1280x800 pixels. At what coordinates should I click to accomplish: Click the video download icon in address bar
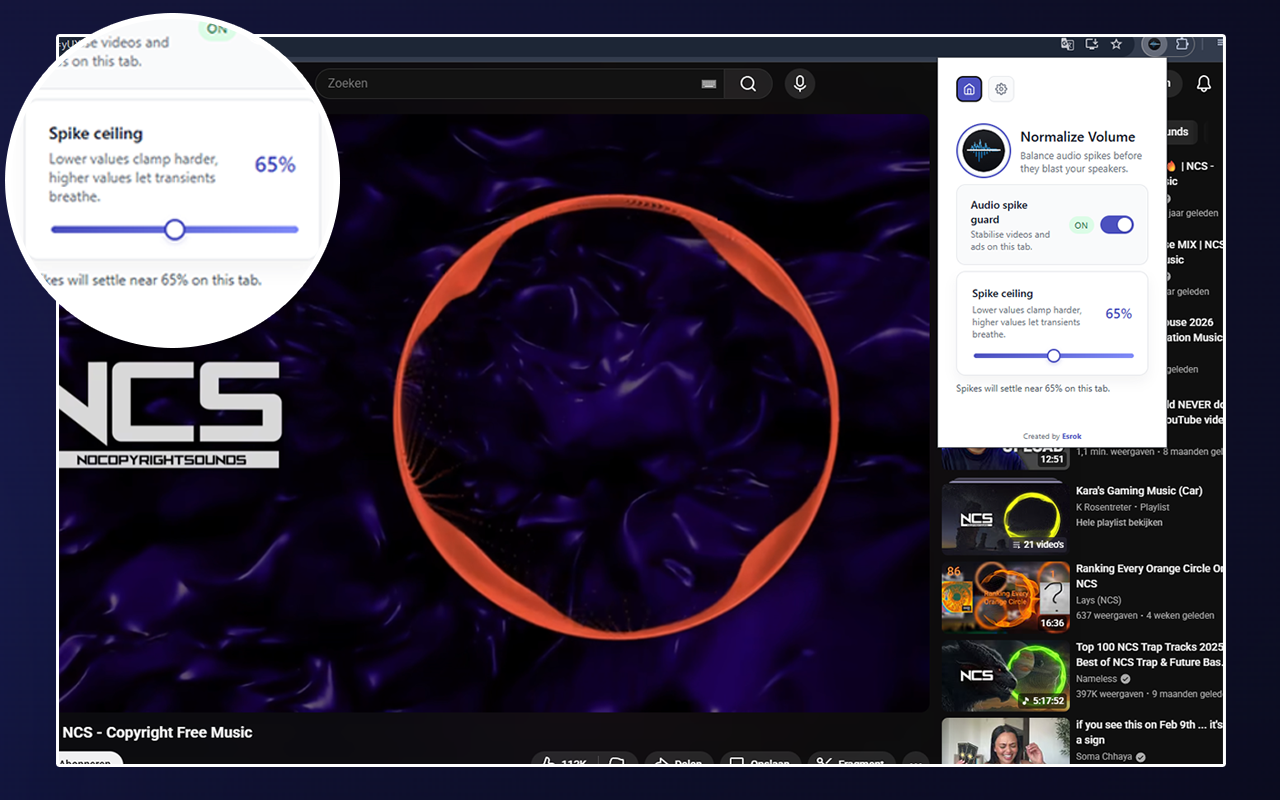(1091, 44)
